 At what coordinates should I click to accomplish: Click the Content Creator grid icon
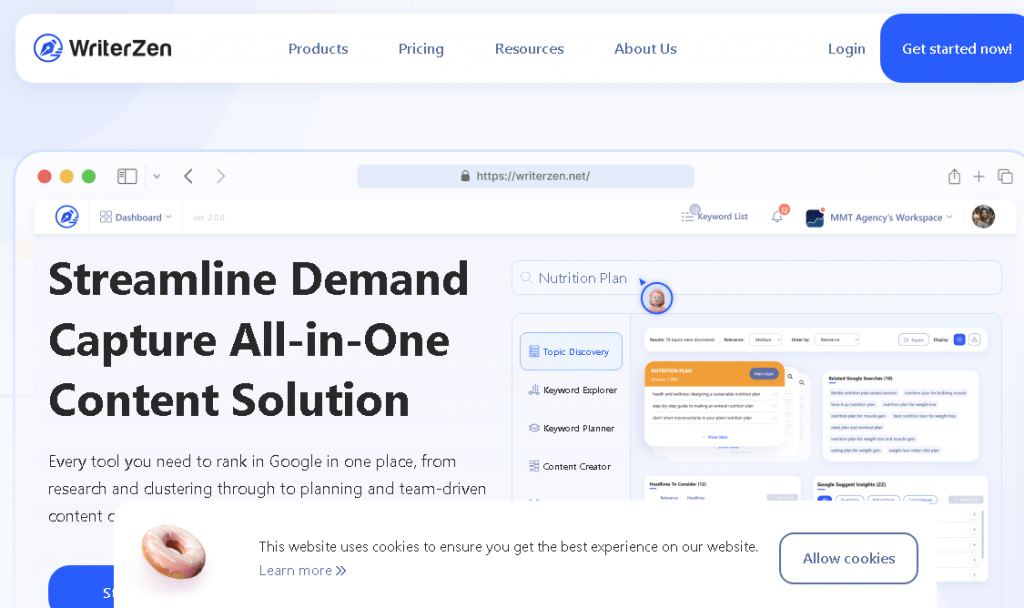534,466
